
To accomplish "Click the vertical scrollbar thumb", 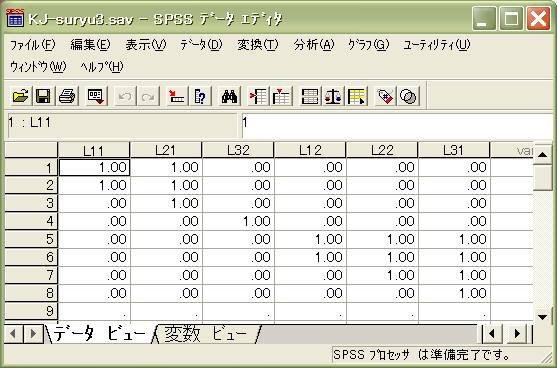I will point(542,178).
